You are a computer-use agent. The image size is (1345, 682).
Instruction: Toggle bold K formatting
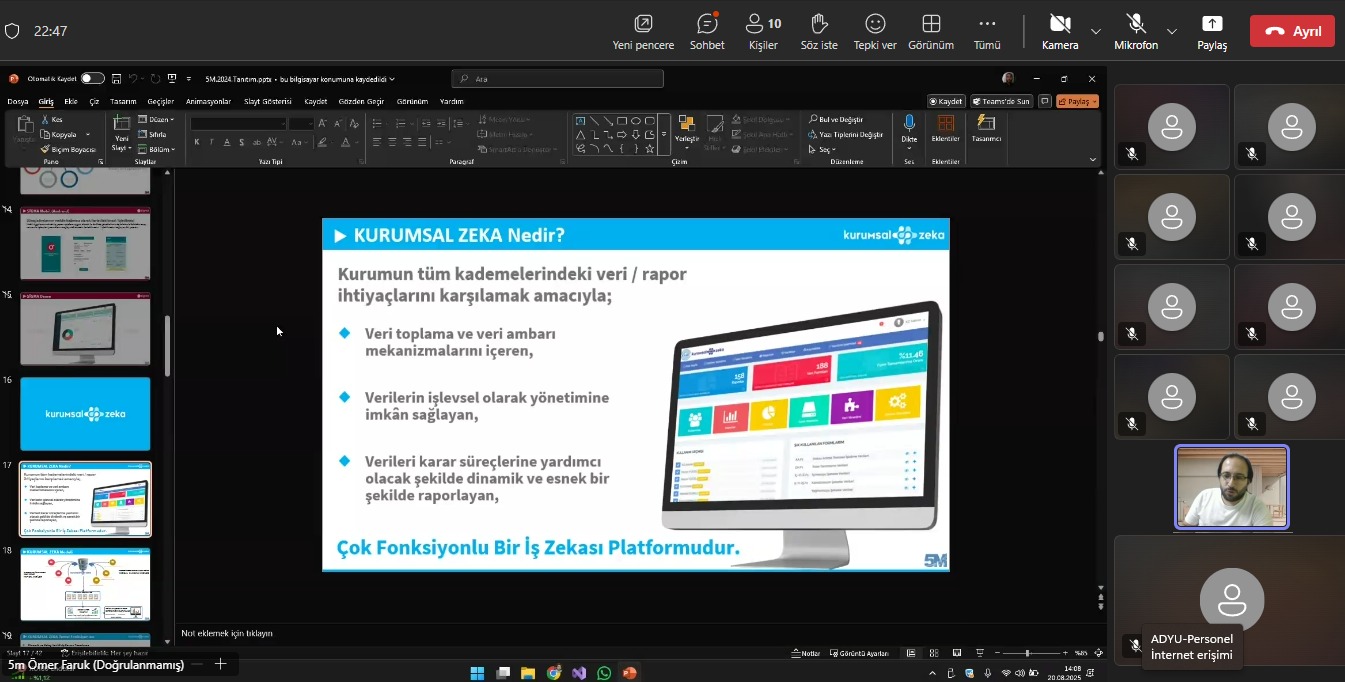pyautogui.click(x=197, y=142)
